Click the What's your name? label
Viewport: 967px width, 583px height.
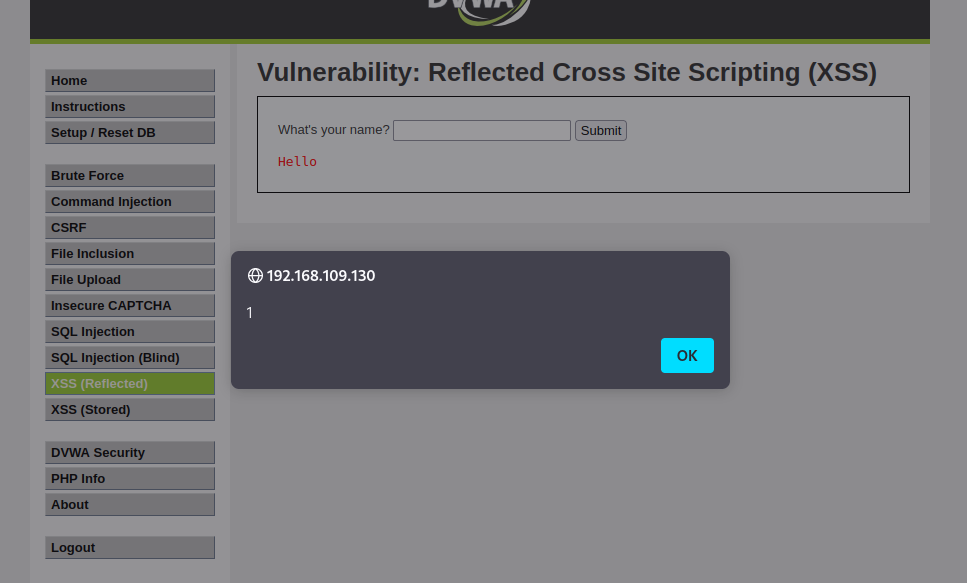(x=334, y=130)
